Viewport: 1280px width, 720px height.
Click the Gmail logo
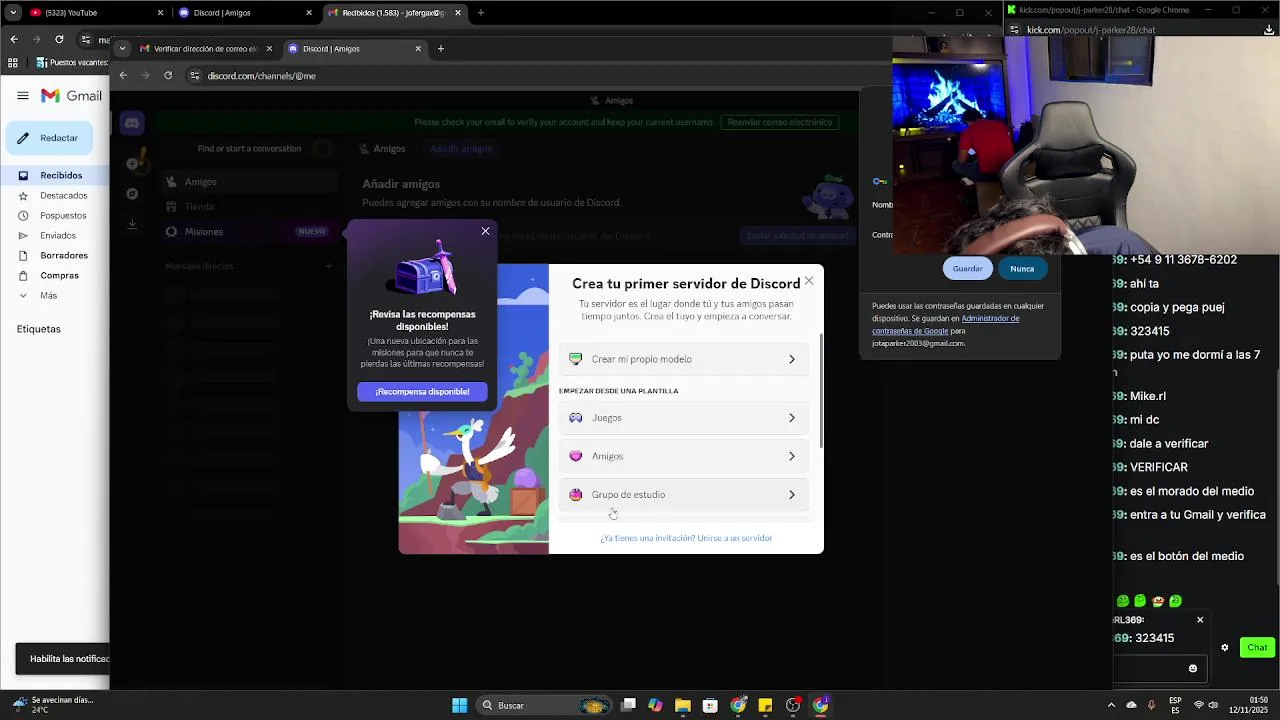[71, 96]
